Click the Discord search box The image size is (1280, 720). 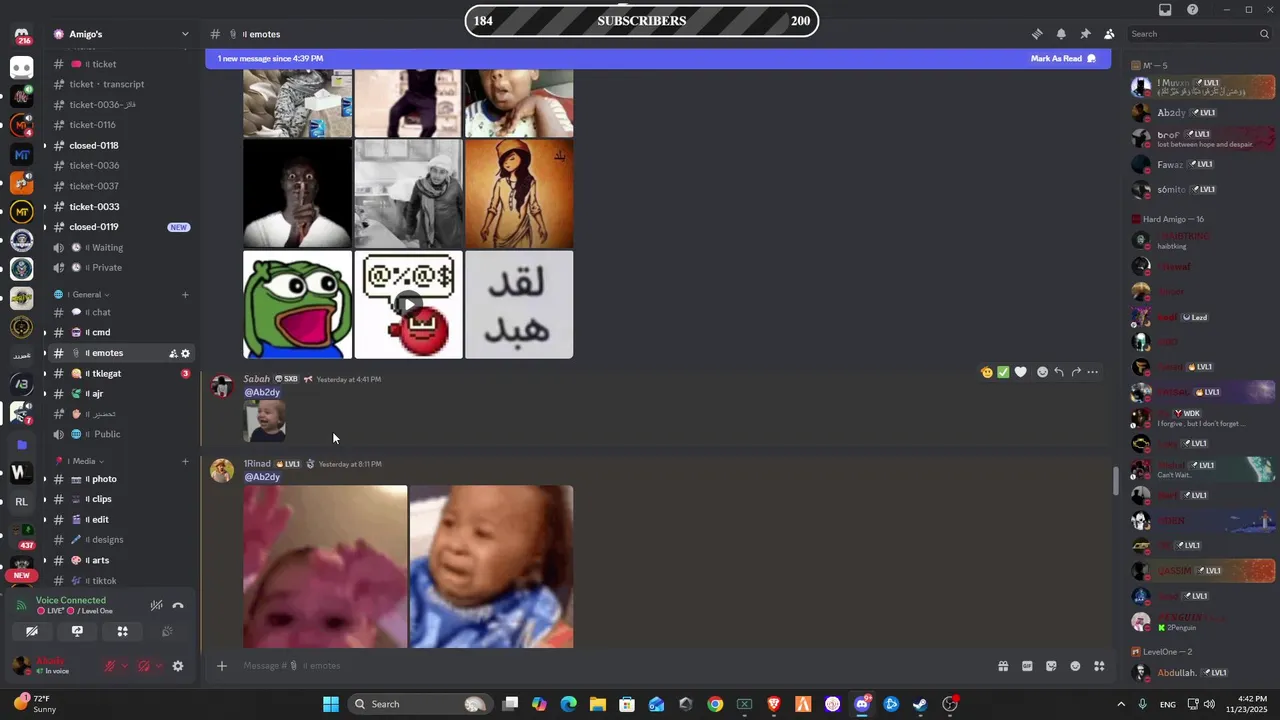1200,34
